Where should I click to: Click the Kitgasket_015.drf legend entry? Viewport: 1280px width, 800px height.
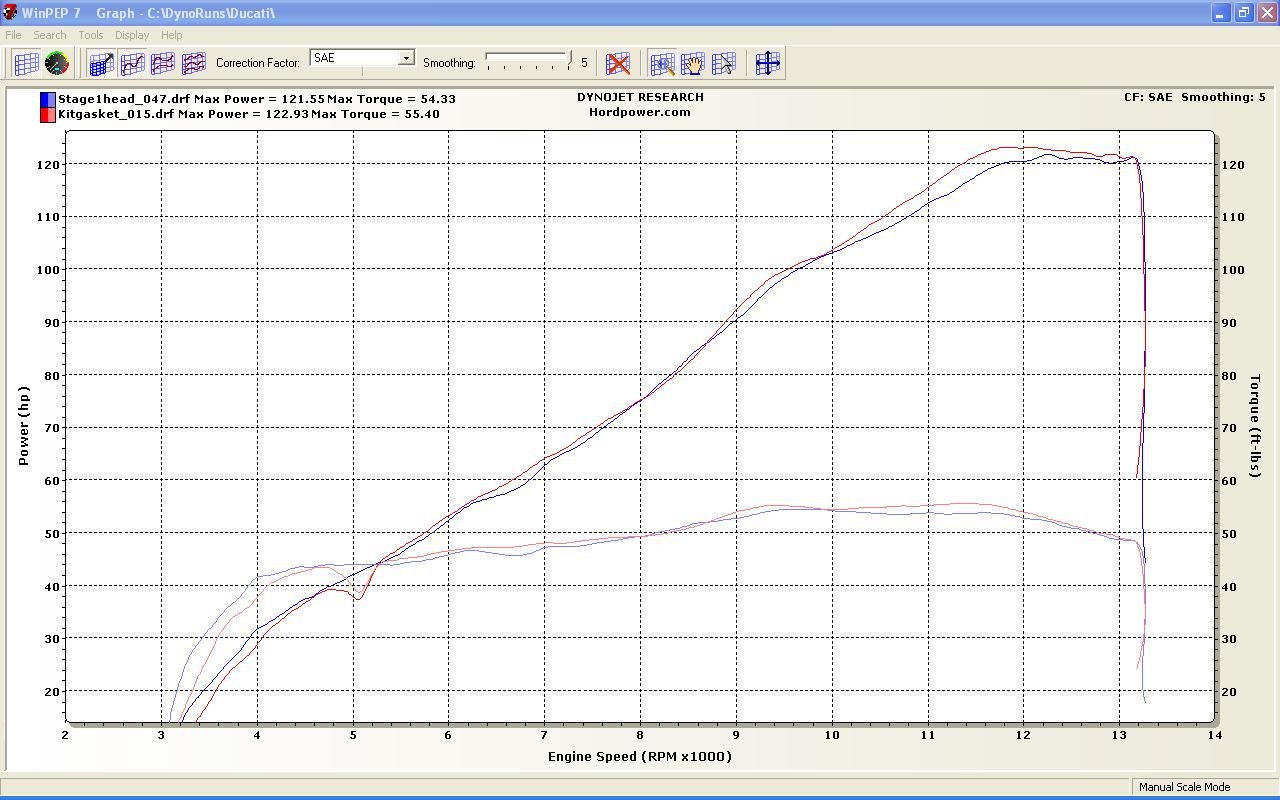tap(249, 114)
